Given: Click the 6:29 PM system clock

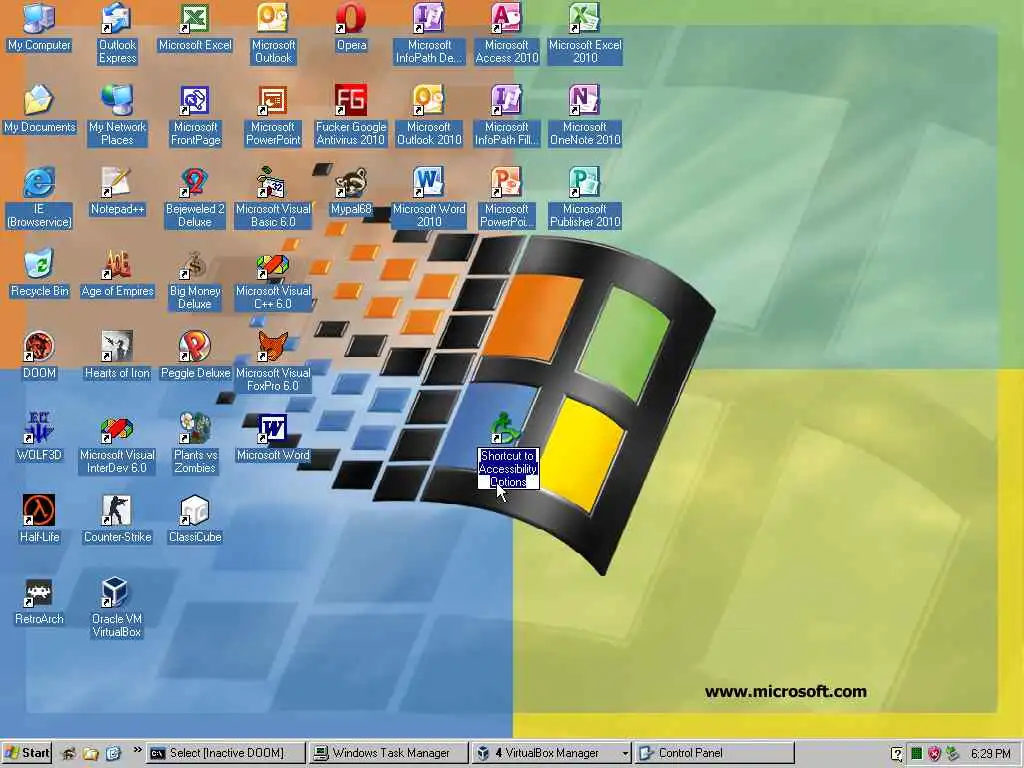Looking at the screenshot, I should [990, 754].
